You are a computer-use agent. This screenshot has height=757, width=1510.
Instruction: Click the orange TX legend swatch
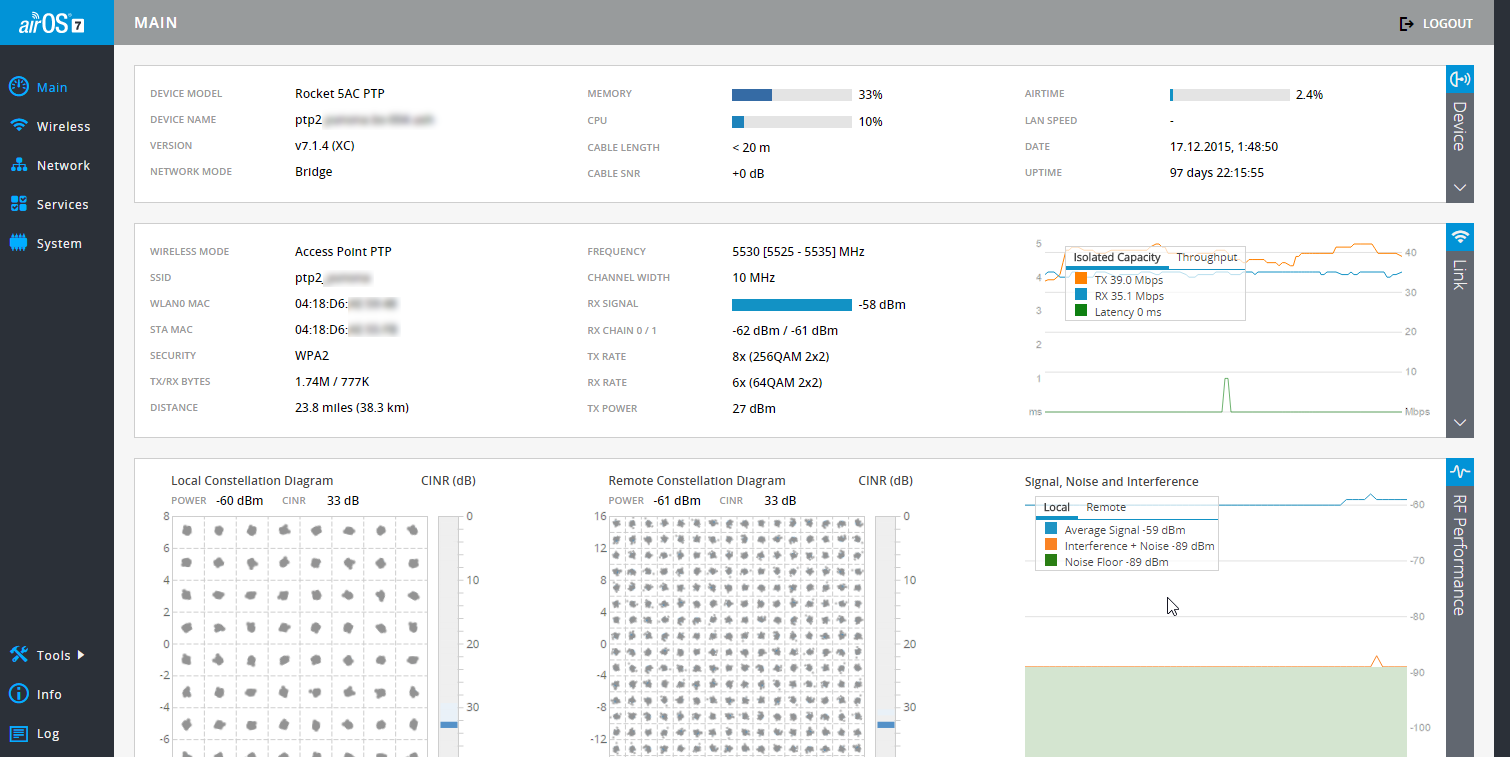coord(1081,280)
